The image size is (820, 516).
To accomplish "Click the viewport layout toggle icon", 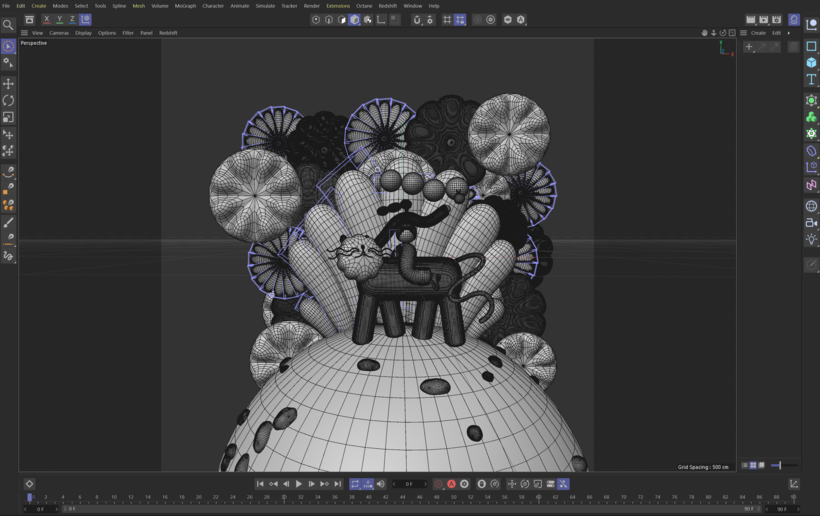I will click(732, 32).
